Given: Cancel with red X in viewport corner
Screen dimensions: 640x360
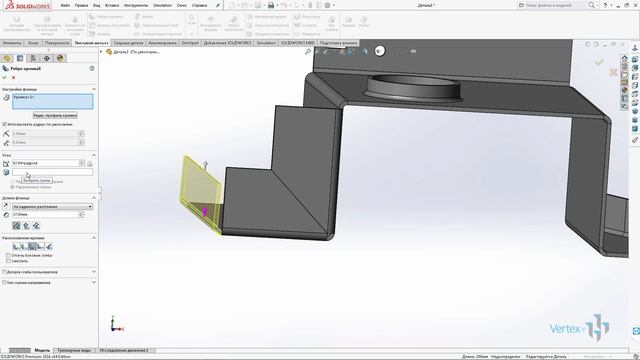Looking at the screenshot, I should pyautogui.click(x=613, y=72).
